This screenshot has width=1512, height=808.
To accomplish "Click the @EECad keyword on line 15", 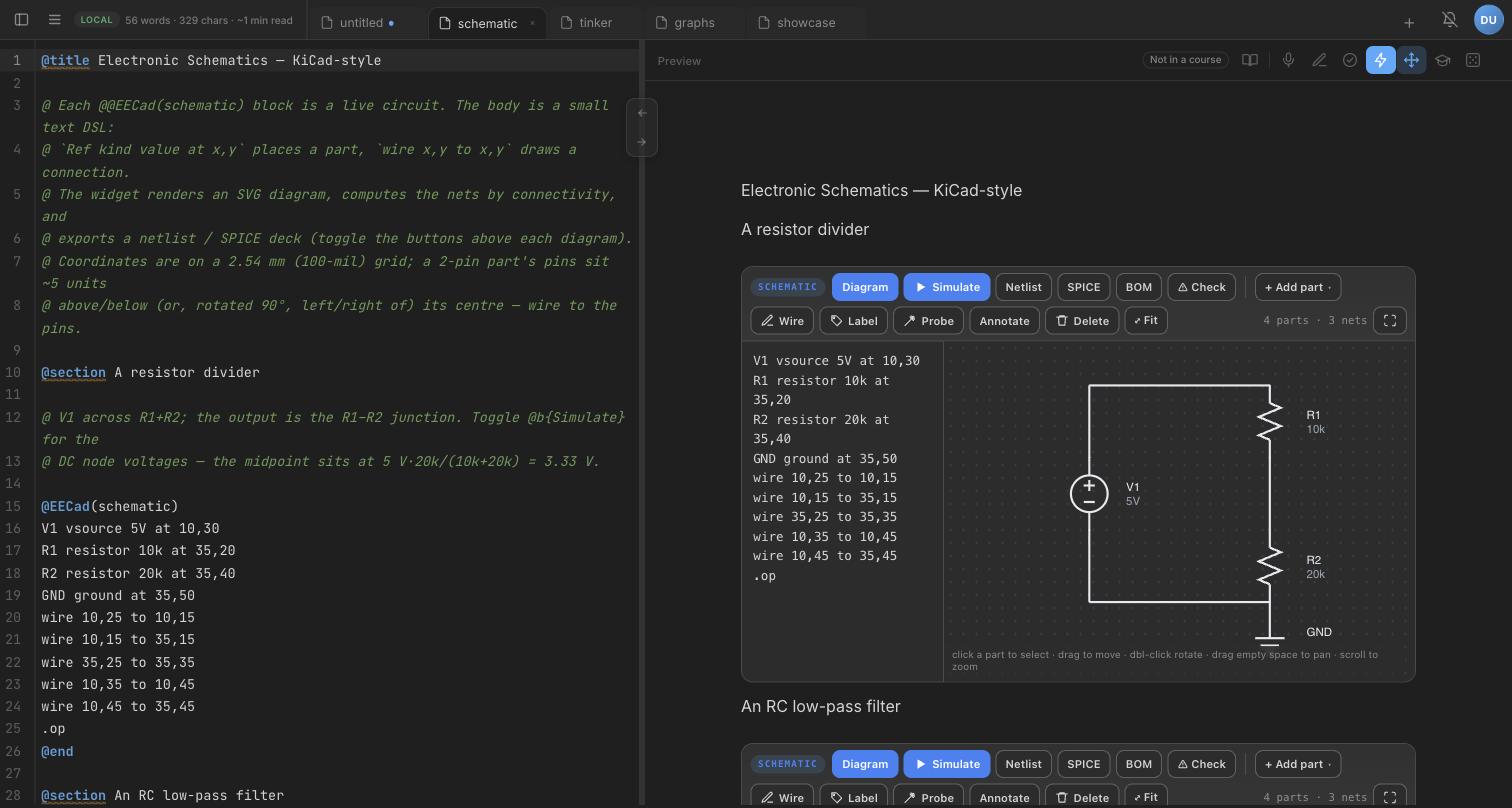I will click(x=65, y=506).
